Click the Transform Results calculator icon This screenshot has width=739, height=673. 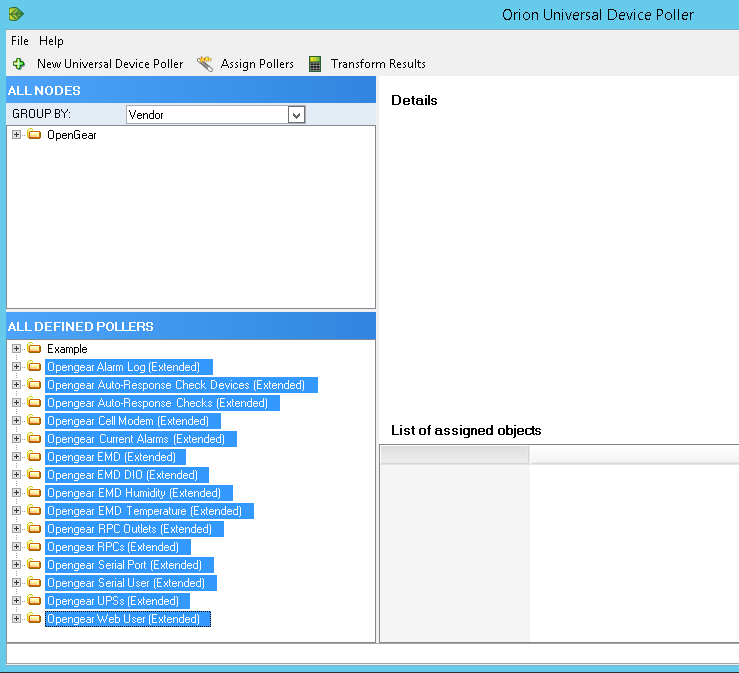(x=315, y=64)
